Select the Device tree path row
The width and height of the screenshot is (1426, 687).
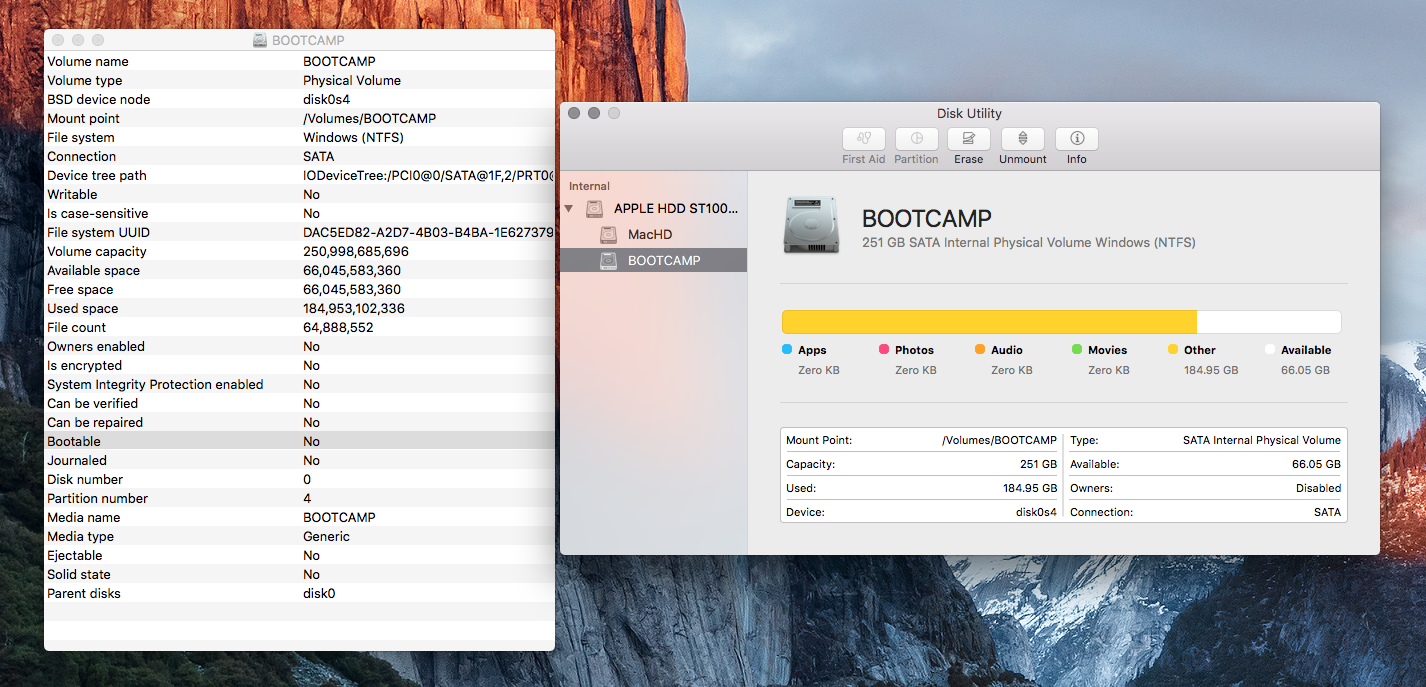[299, 175]
